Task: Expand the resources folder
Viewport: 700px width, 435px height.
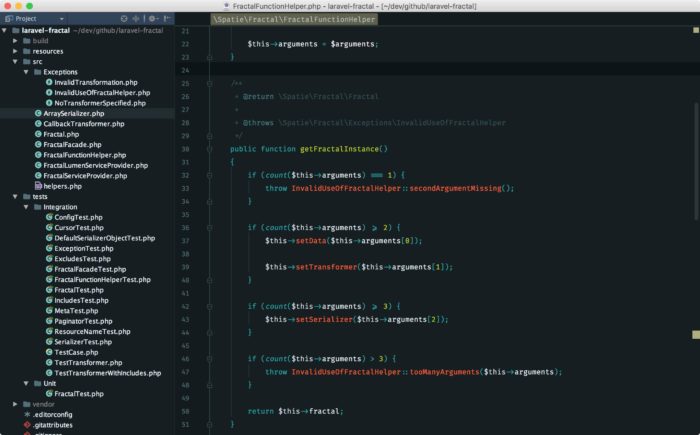Action: click(15, 51)
